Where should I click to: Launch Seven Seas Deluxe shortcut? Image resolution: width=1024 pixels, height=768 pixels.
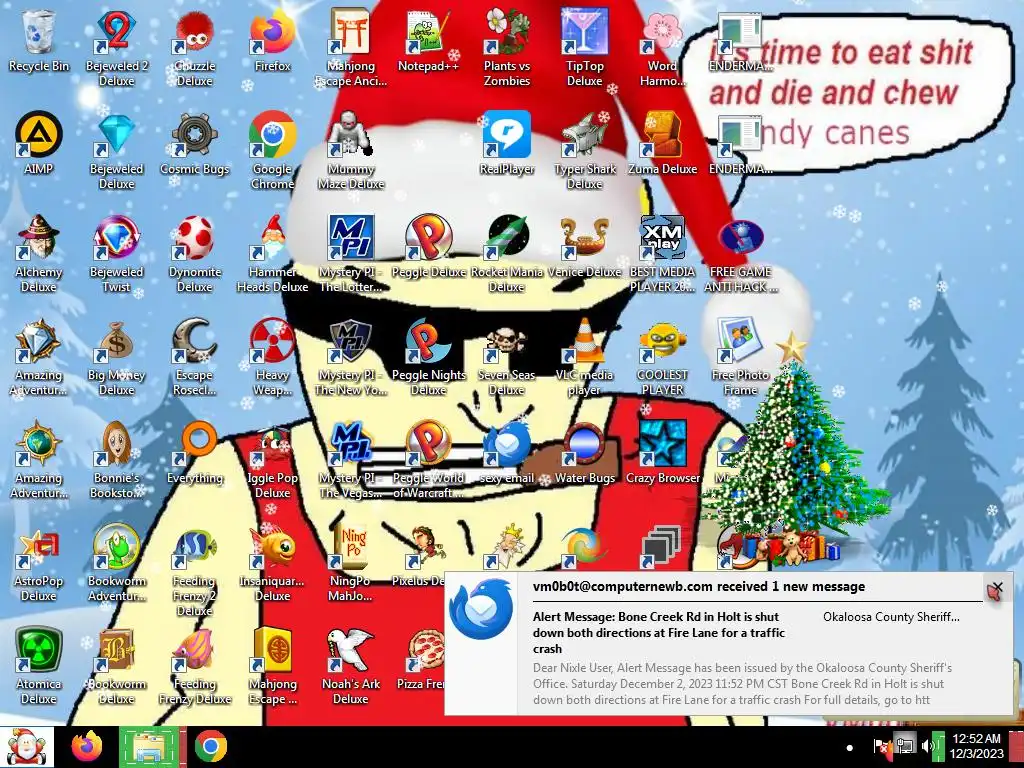coord(507,357)
